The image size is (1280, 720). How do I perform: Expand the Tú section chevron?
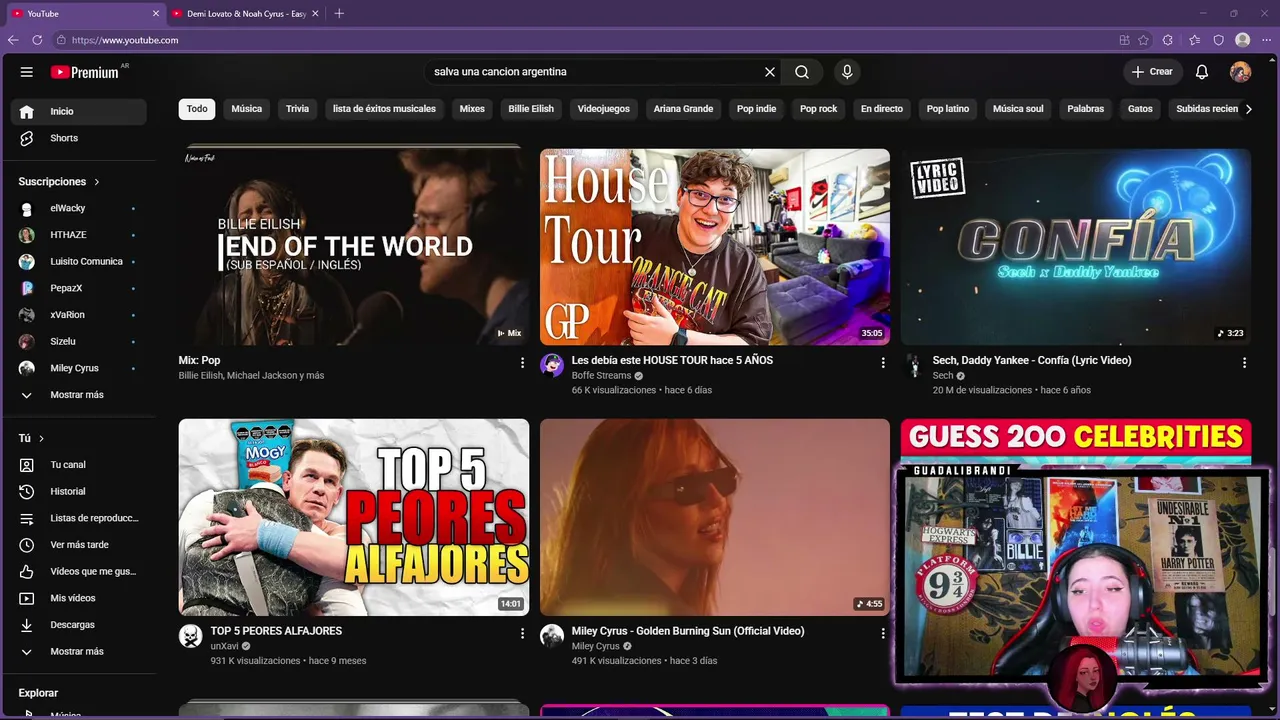pyautogui.click(x=41, y=438)
